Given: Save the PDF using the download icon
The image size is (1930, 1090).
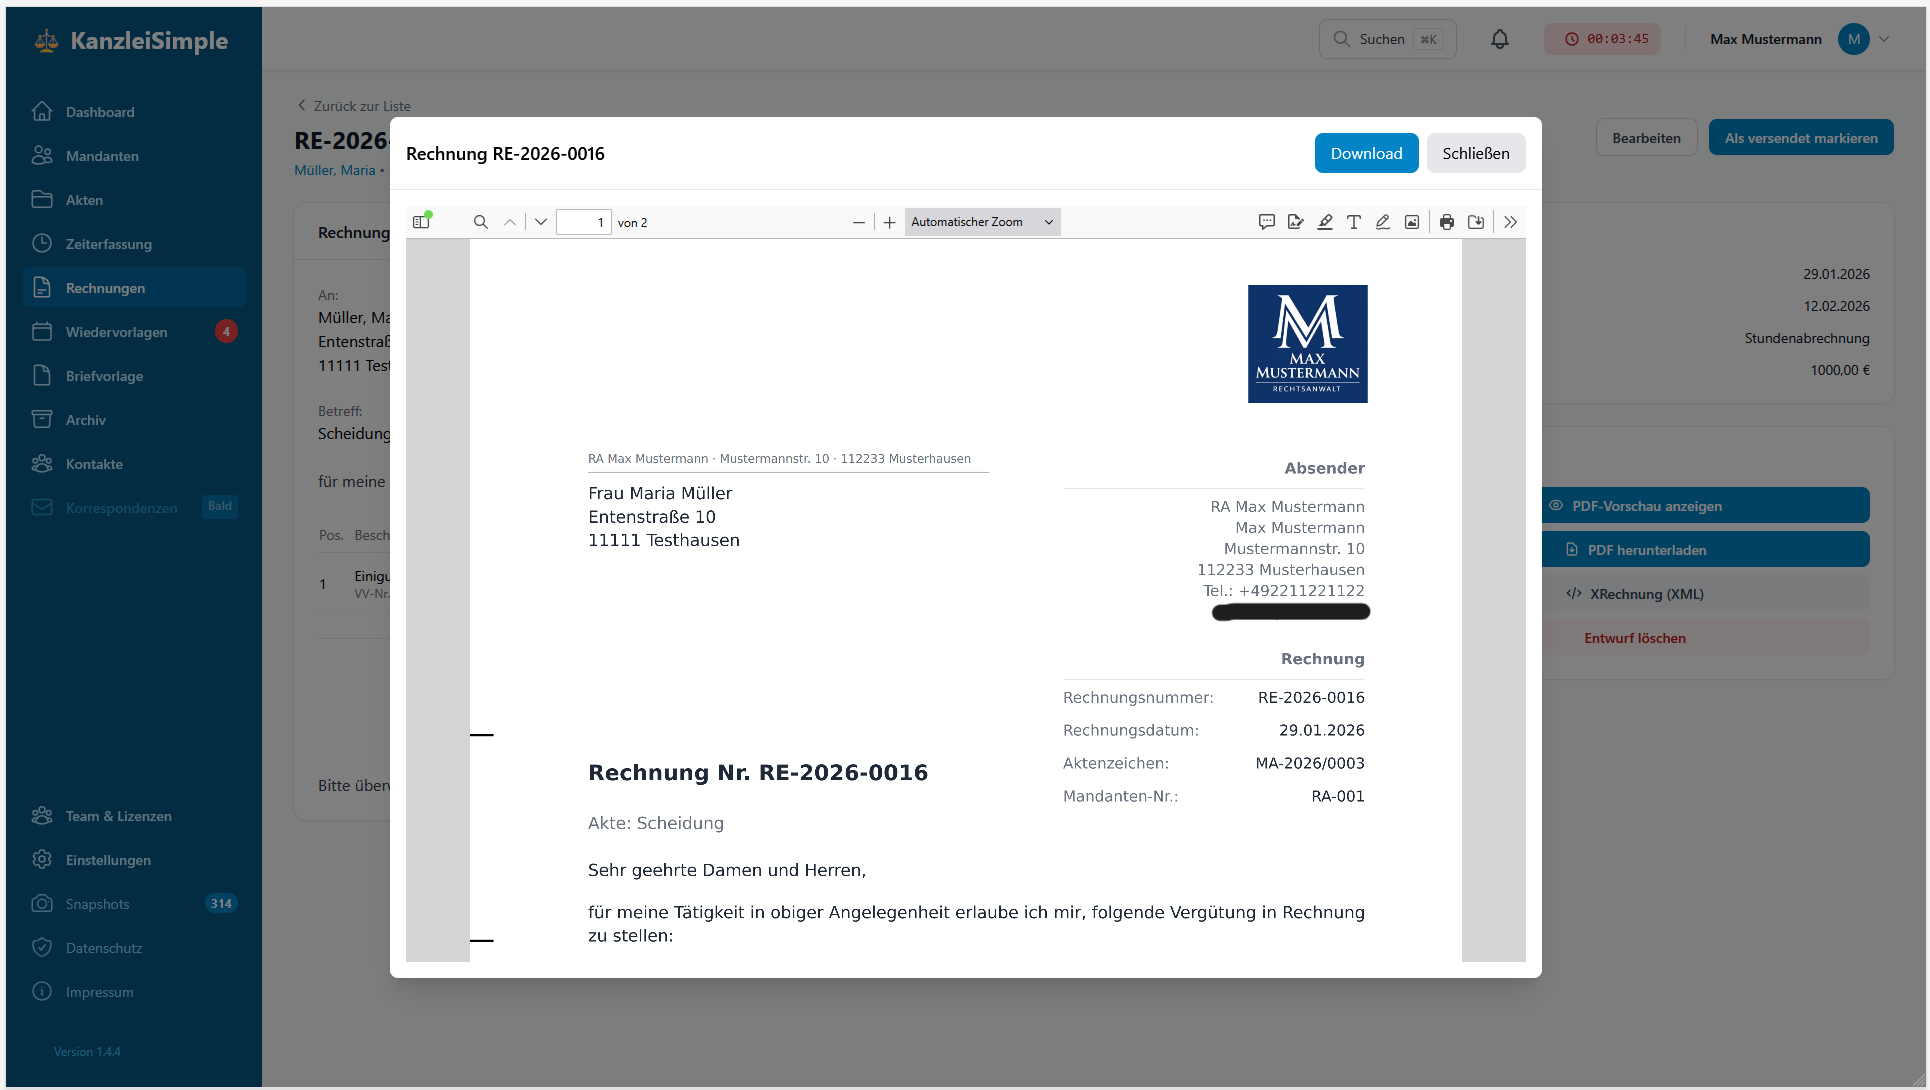Looking at the screenshot, I should pyautogui.click(x=1476, y=221).
